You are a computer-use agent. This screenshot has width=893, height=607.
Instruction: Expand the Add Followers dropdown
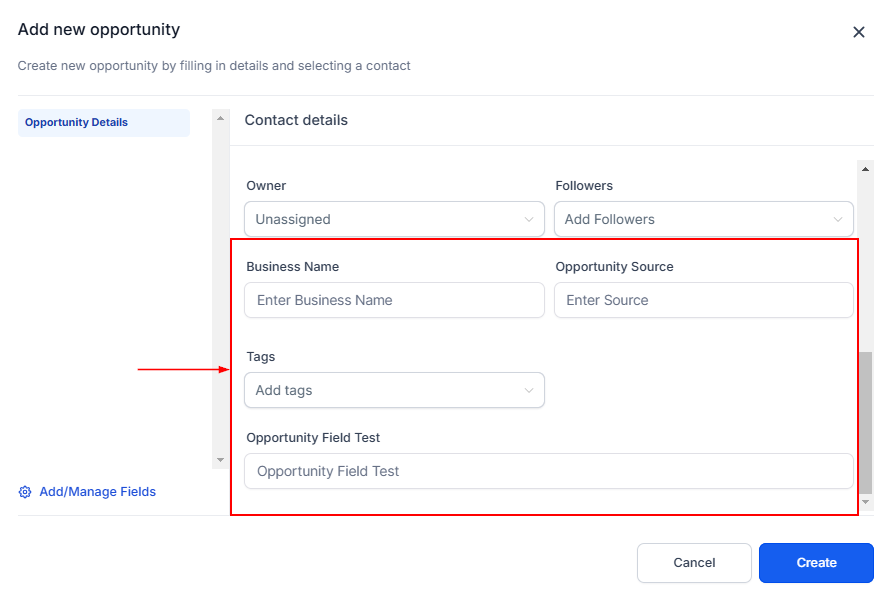pyautogui.click(x=695, y=219)
